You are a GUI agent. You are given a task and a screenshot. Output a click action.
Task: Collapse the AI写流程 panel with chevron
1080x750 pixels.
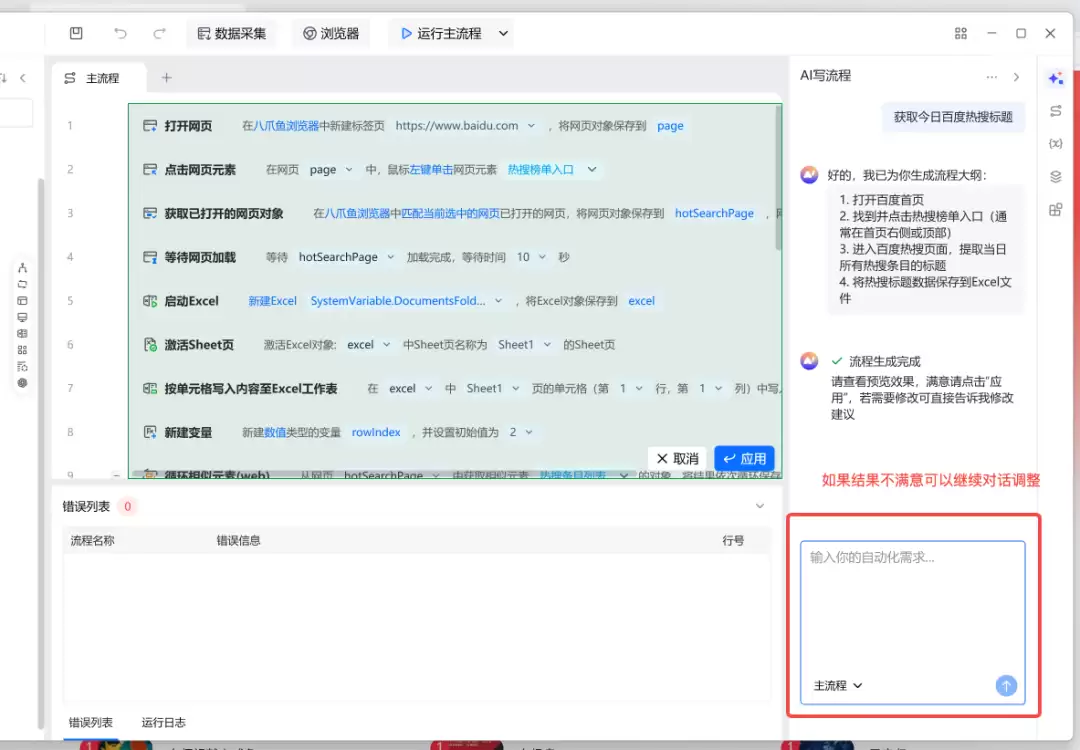click(1017, 77)
